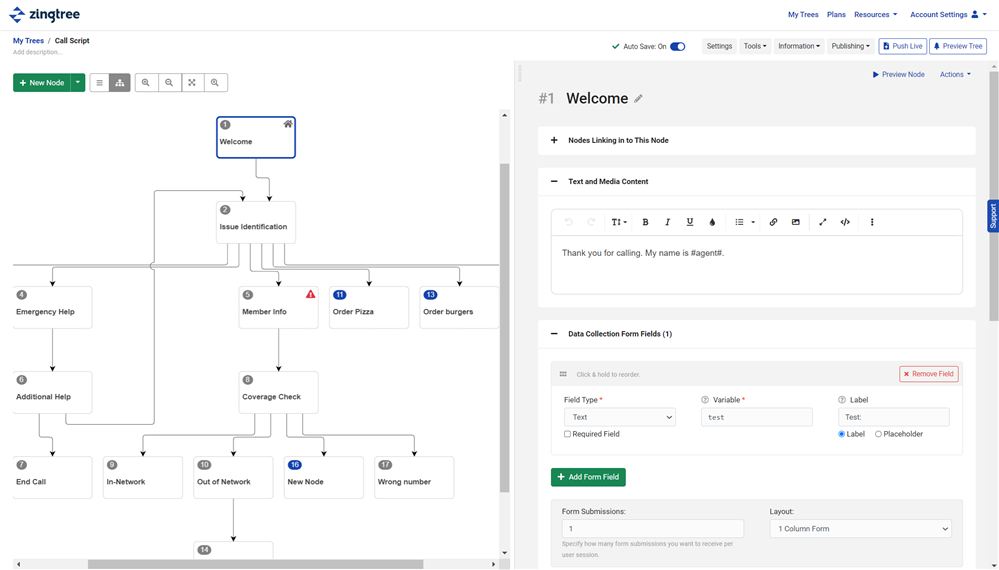Open the Layout column form dropdown
The image size is (999, 570).
coord(860,529)
